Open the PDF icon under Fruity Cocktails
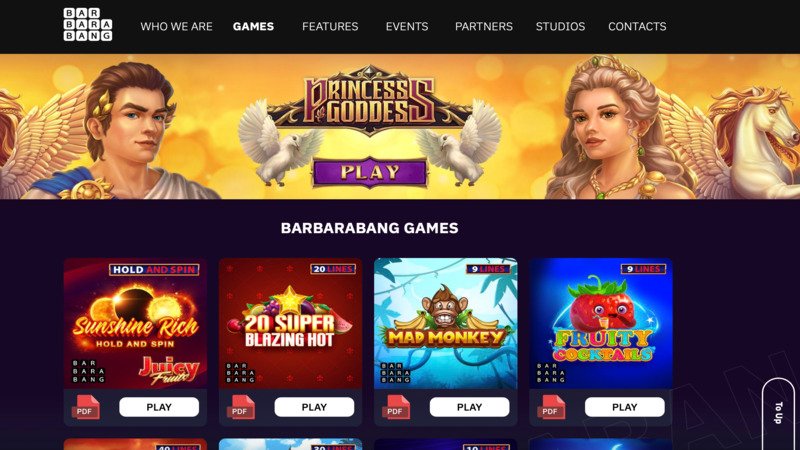The height and width of the screenshot is (450, 800). pyautogui.click(x=551, y=407)
